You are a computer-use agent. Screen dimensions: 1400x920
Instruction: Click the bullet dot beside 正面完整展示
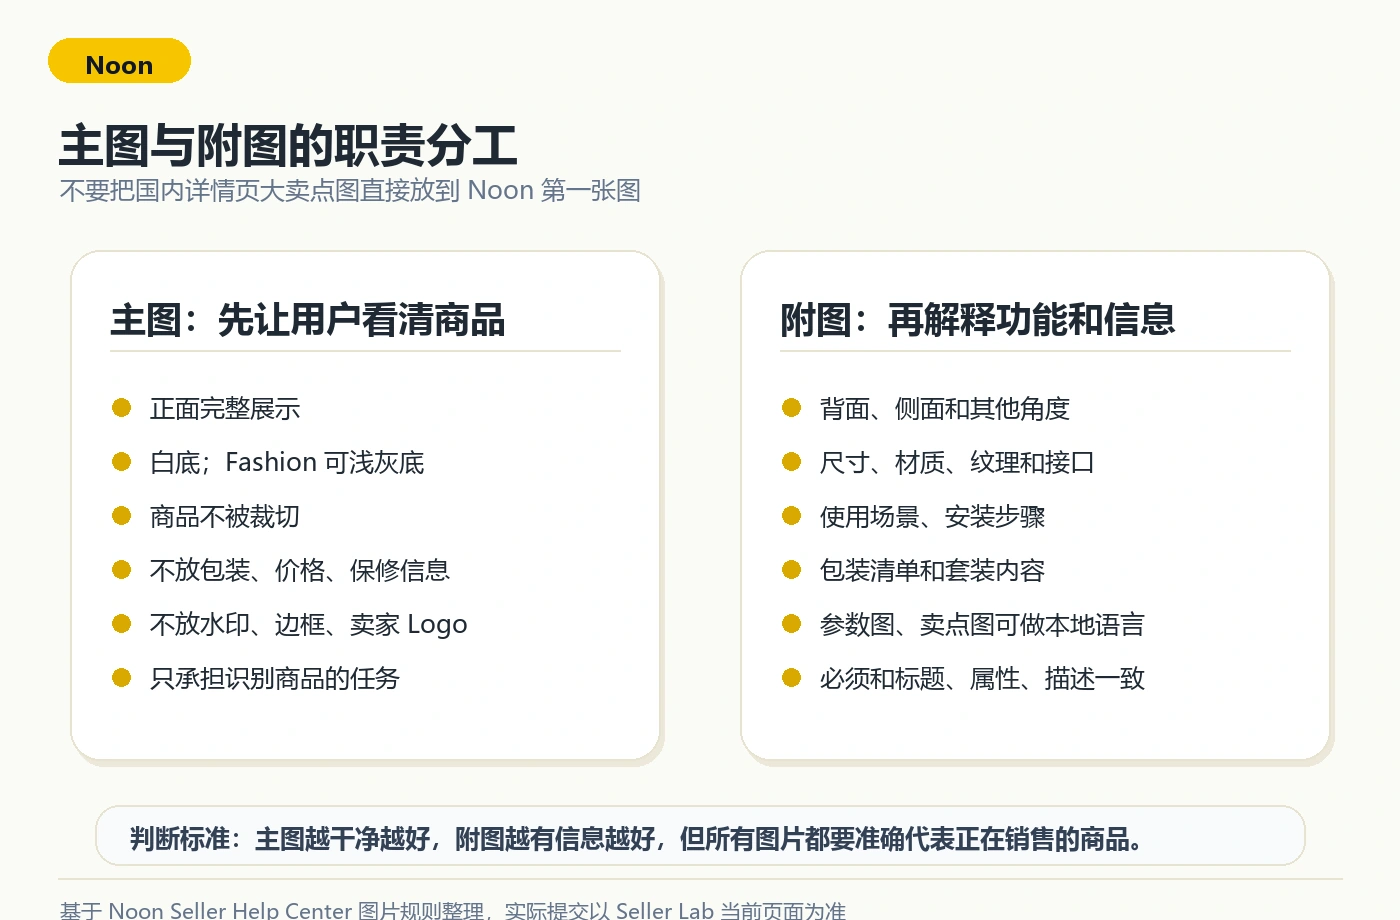coord(122,407)
